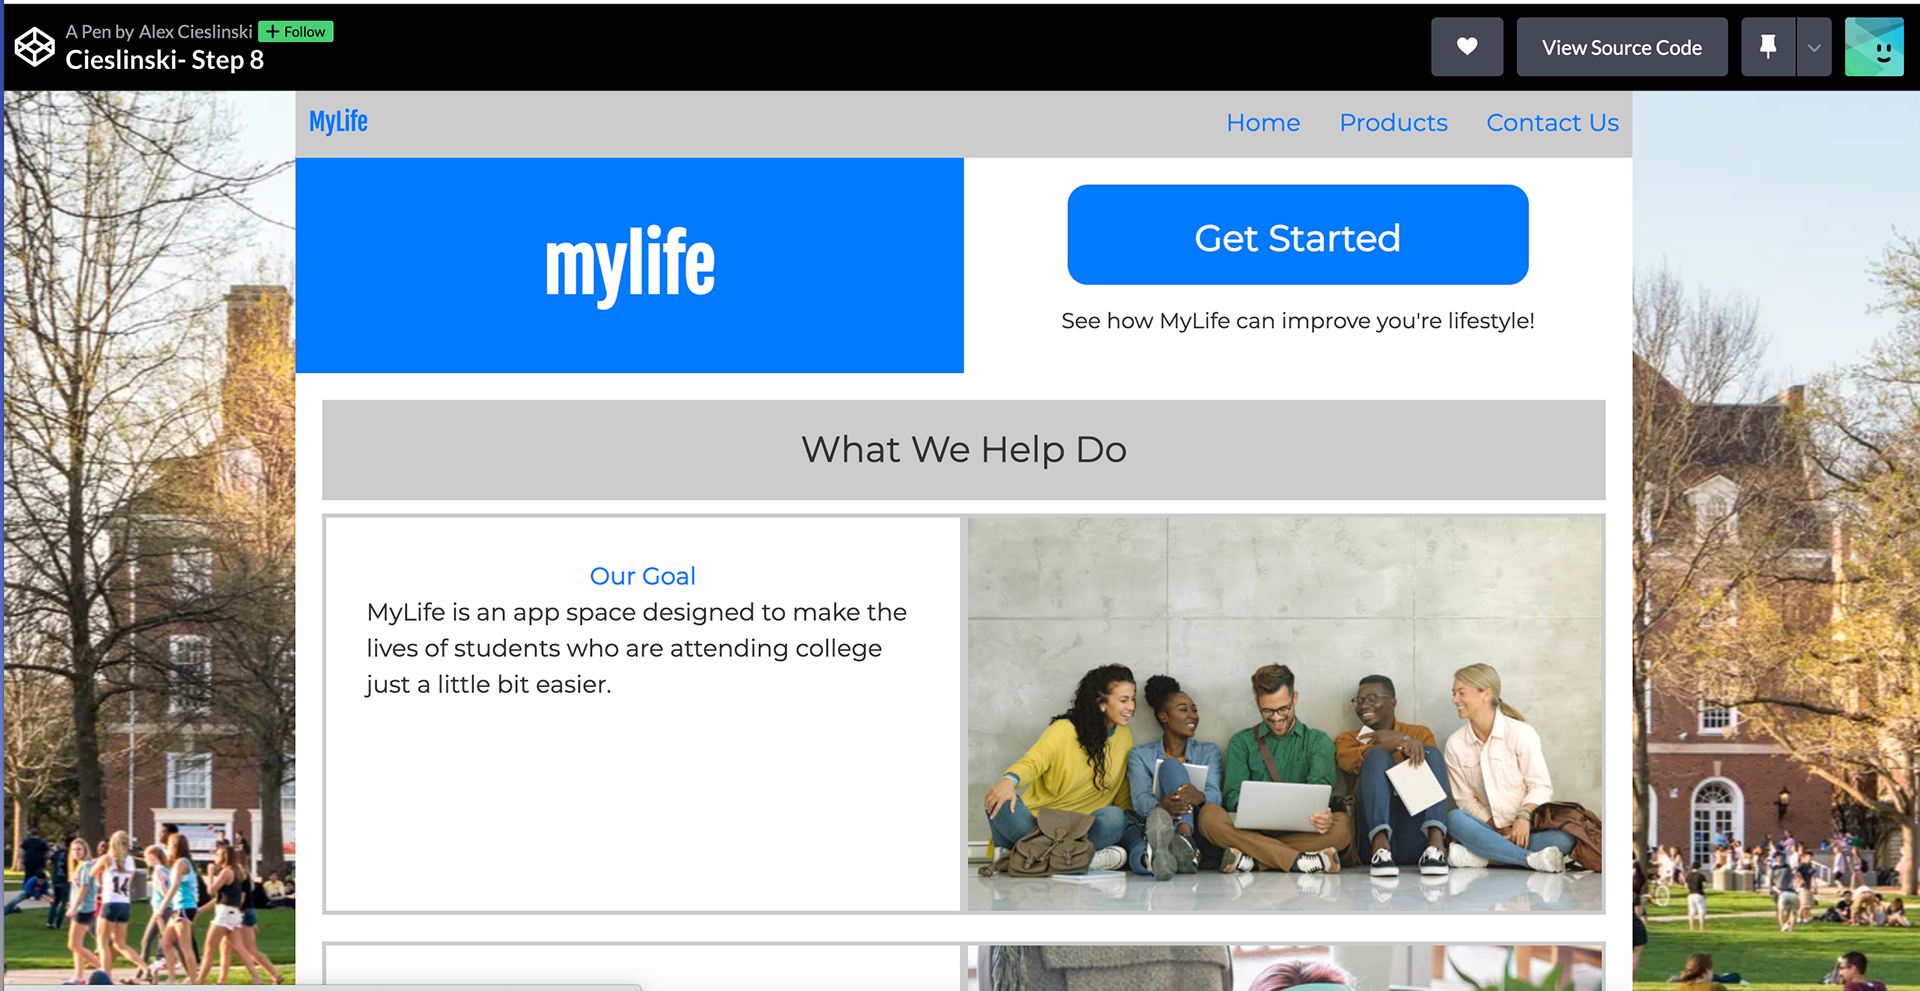Viewport: 1920px width, 991px height.
Task: Open the user avatar menu
Action: (x=1874, y=47)
